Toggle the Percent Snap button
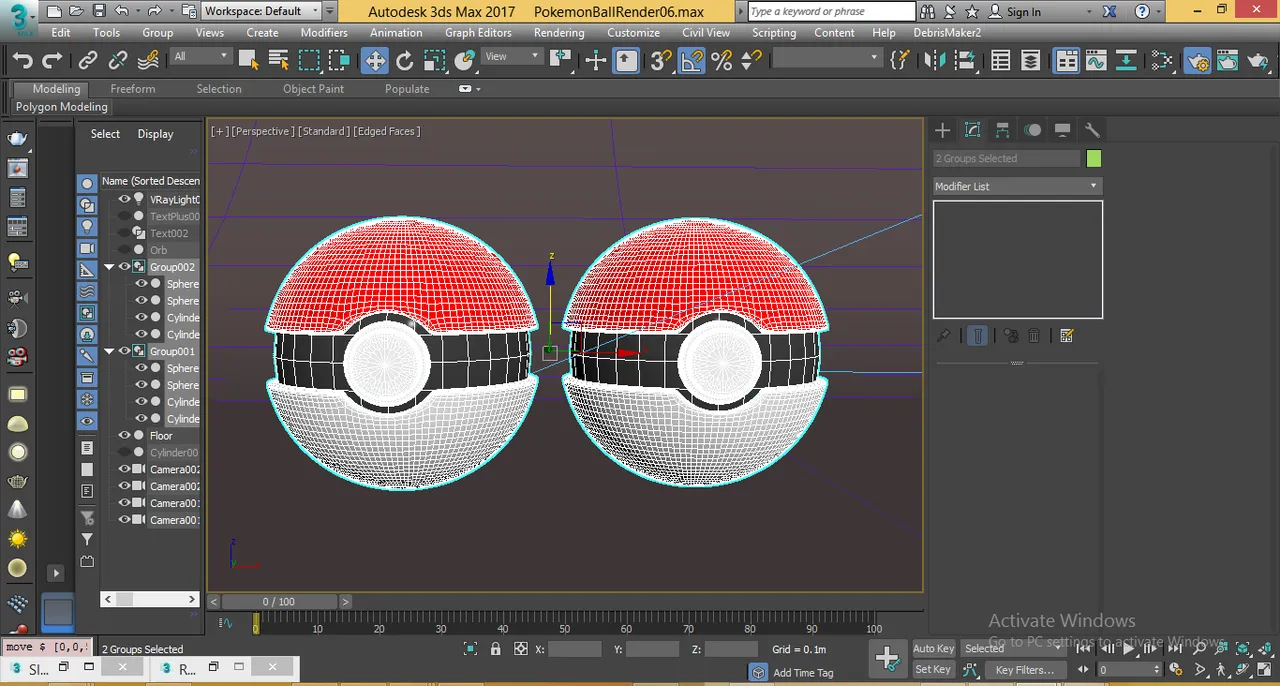The width and height of the screenshot is (1280, 686). click(x=721, y=61)
